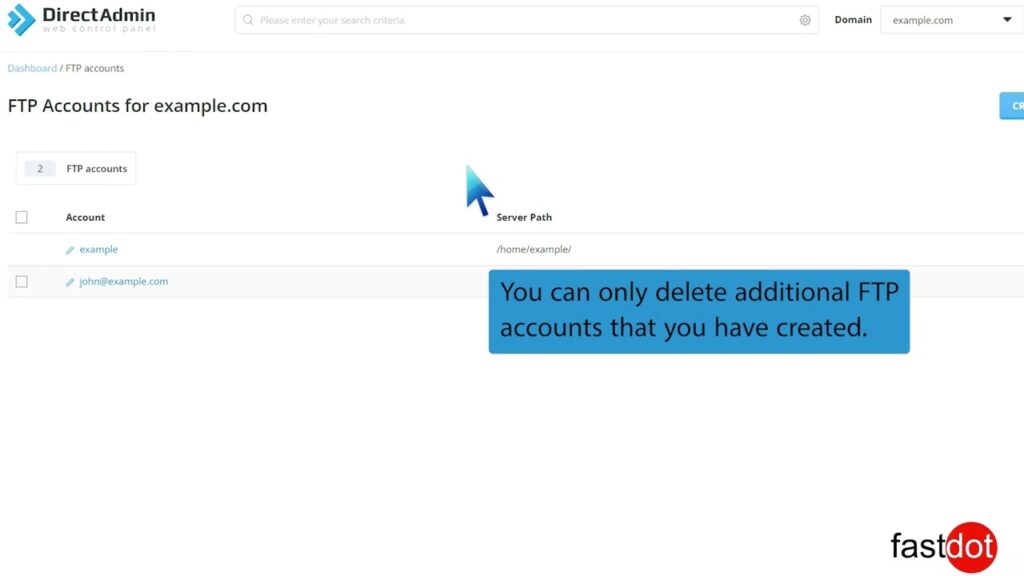This screenshot has width=1024, height=576.
Task: Click the Create button at right edge
Action: point(1012,106)
